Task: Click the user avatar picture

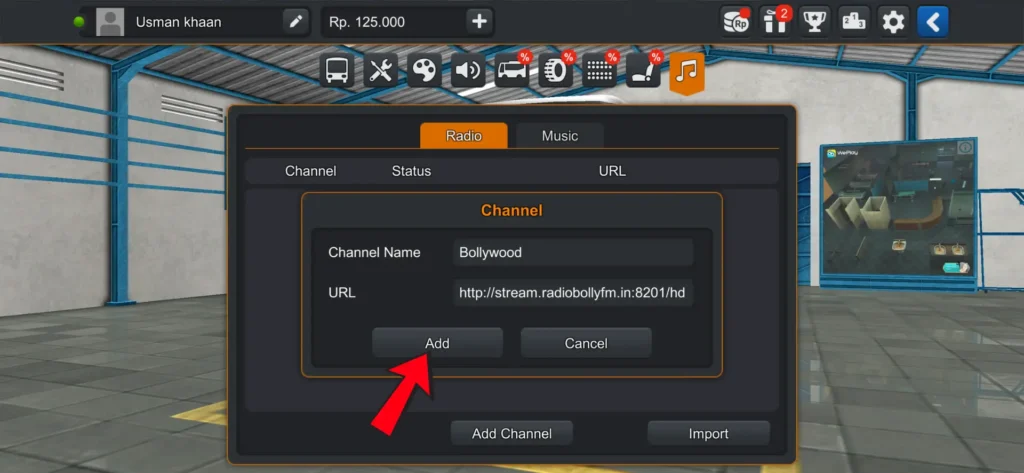Action: 110,22
